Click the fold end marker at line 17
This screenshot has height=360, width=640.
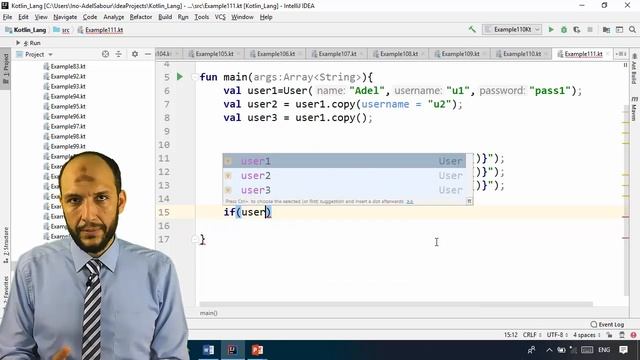(x=195, y=239)
